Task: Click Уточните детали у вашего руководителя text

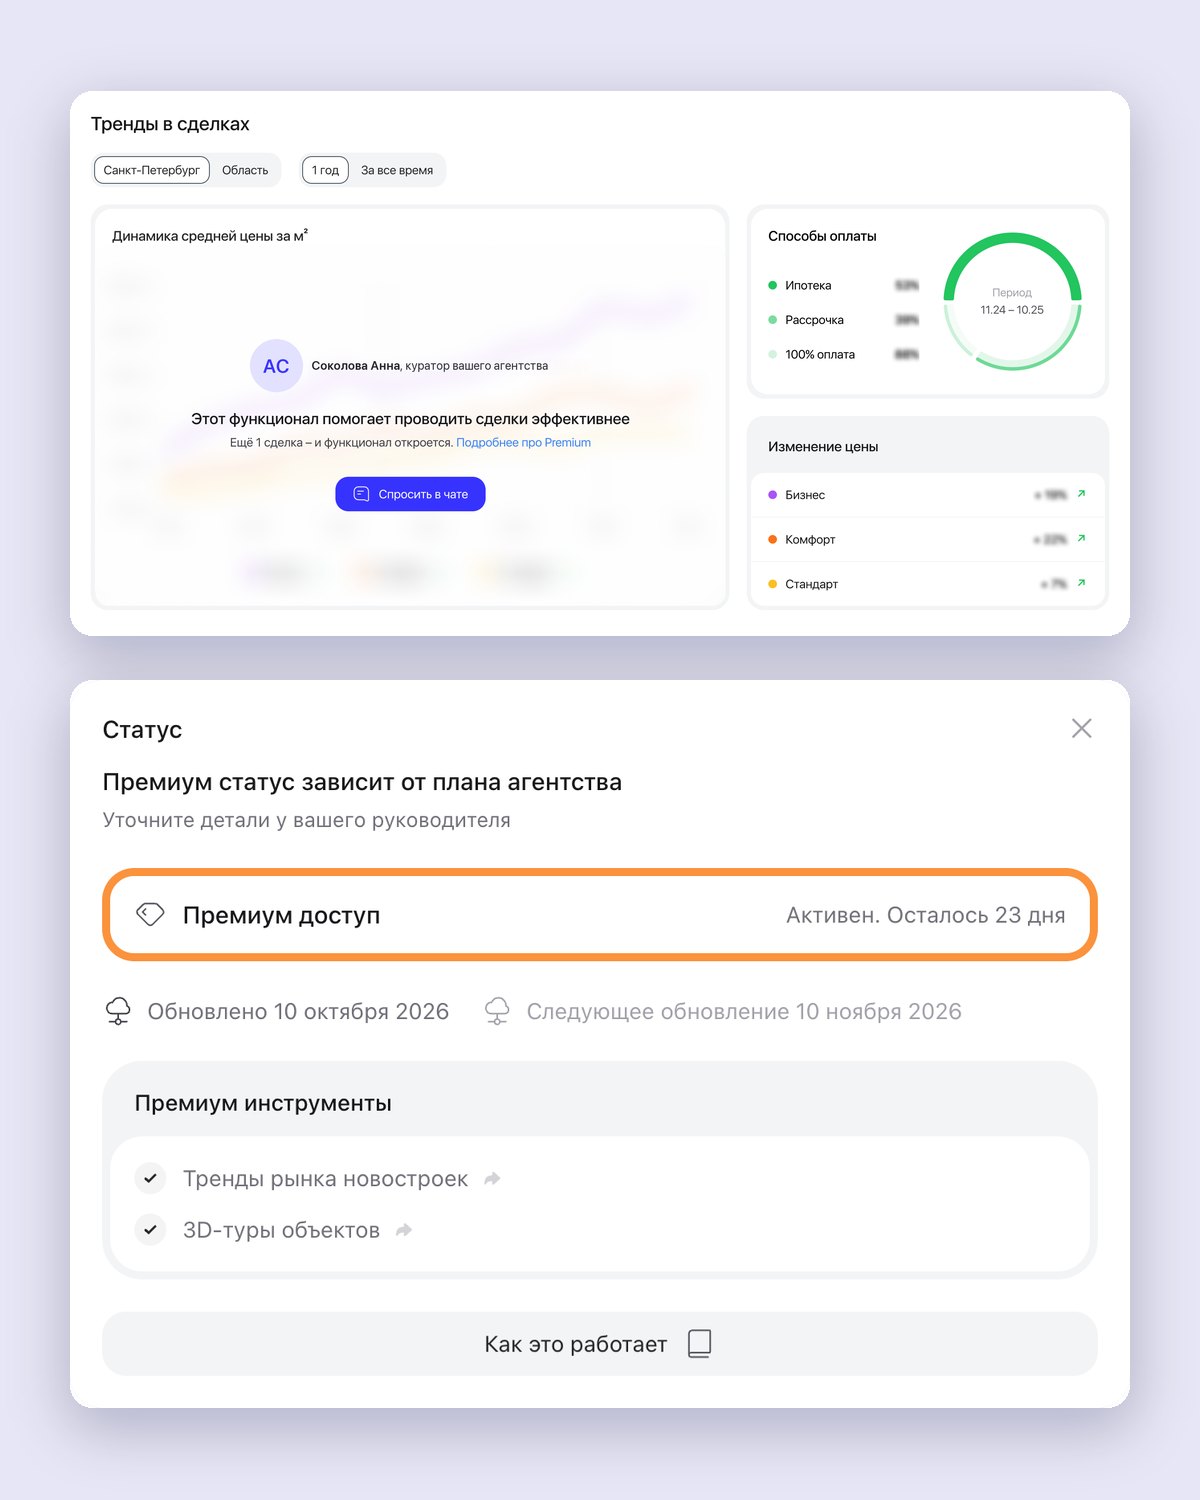Action: (307, 820)
